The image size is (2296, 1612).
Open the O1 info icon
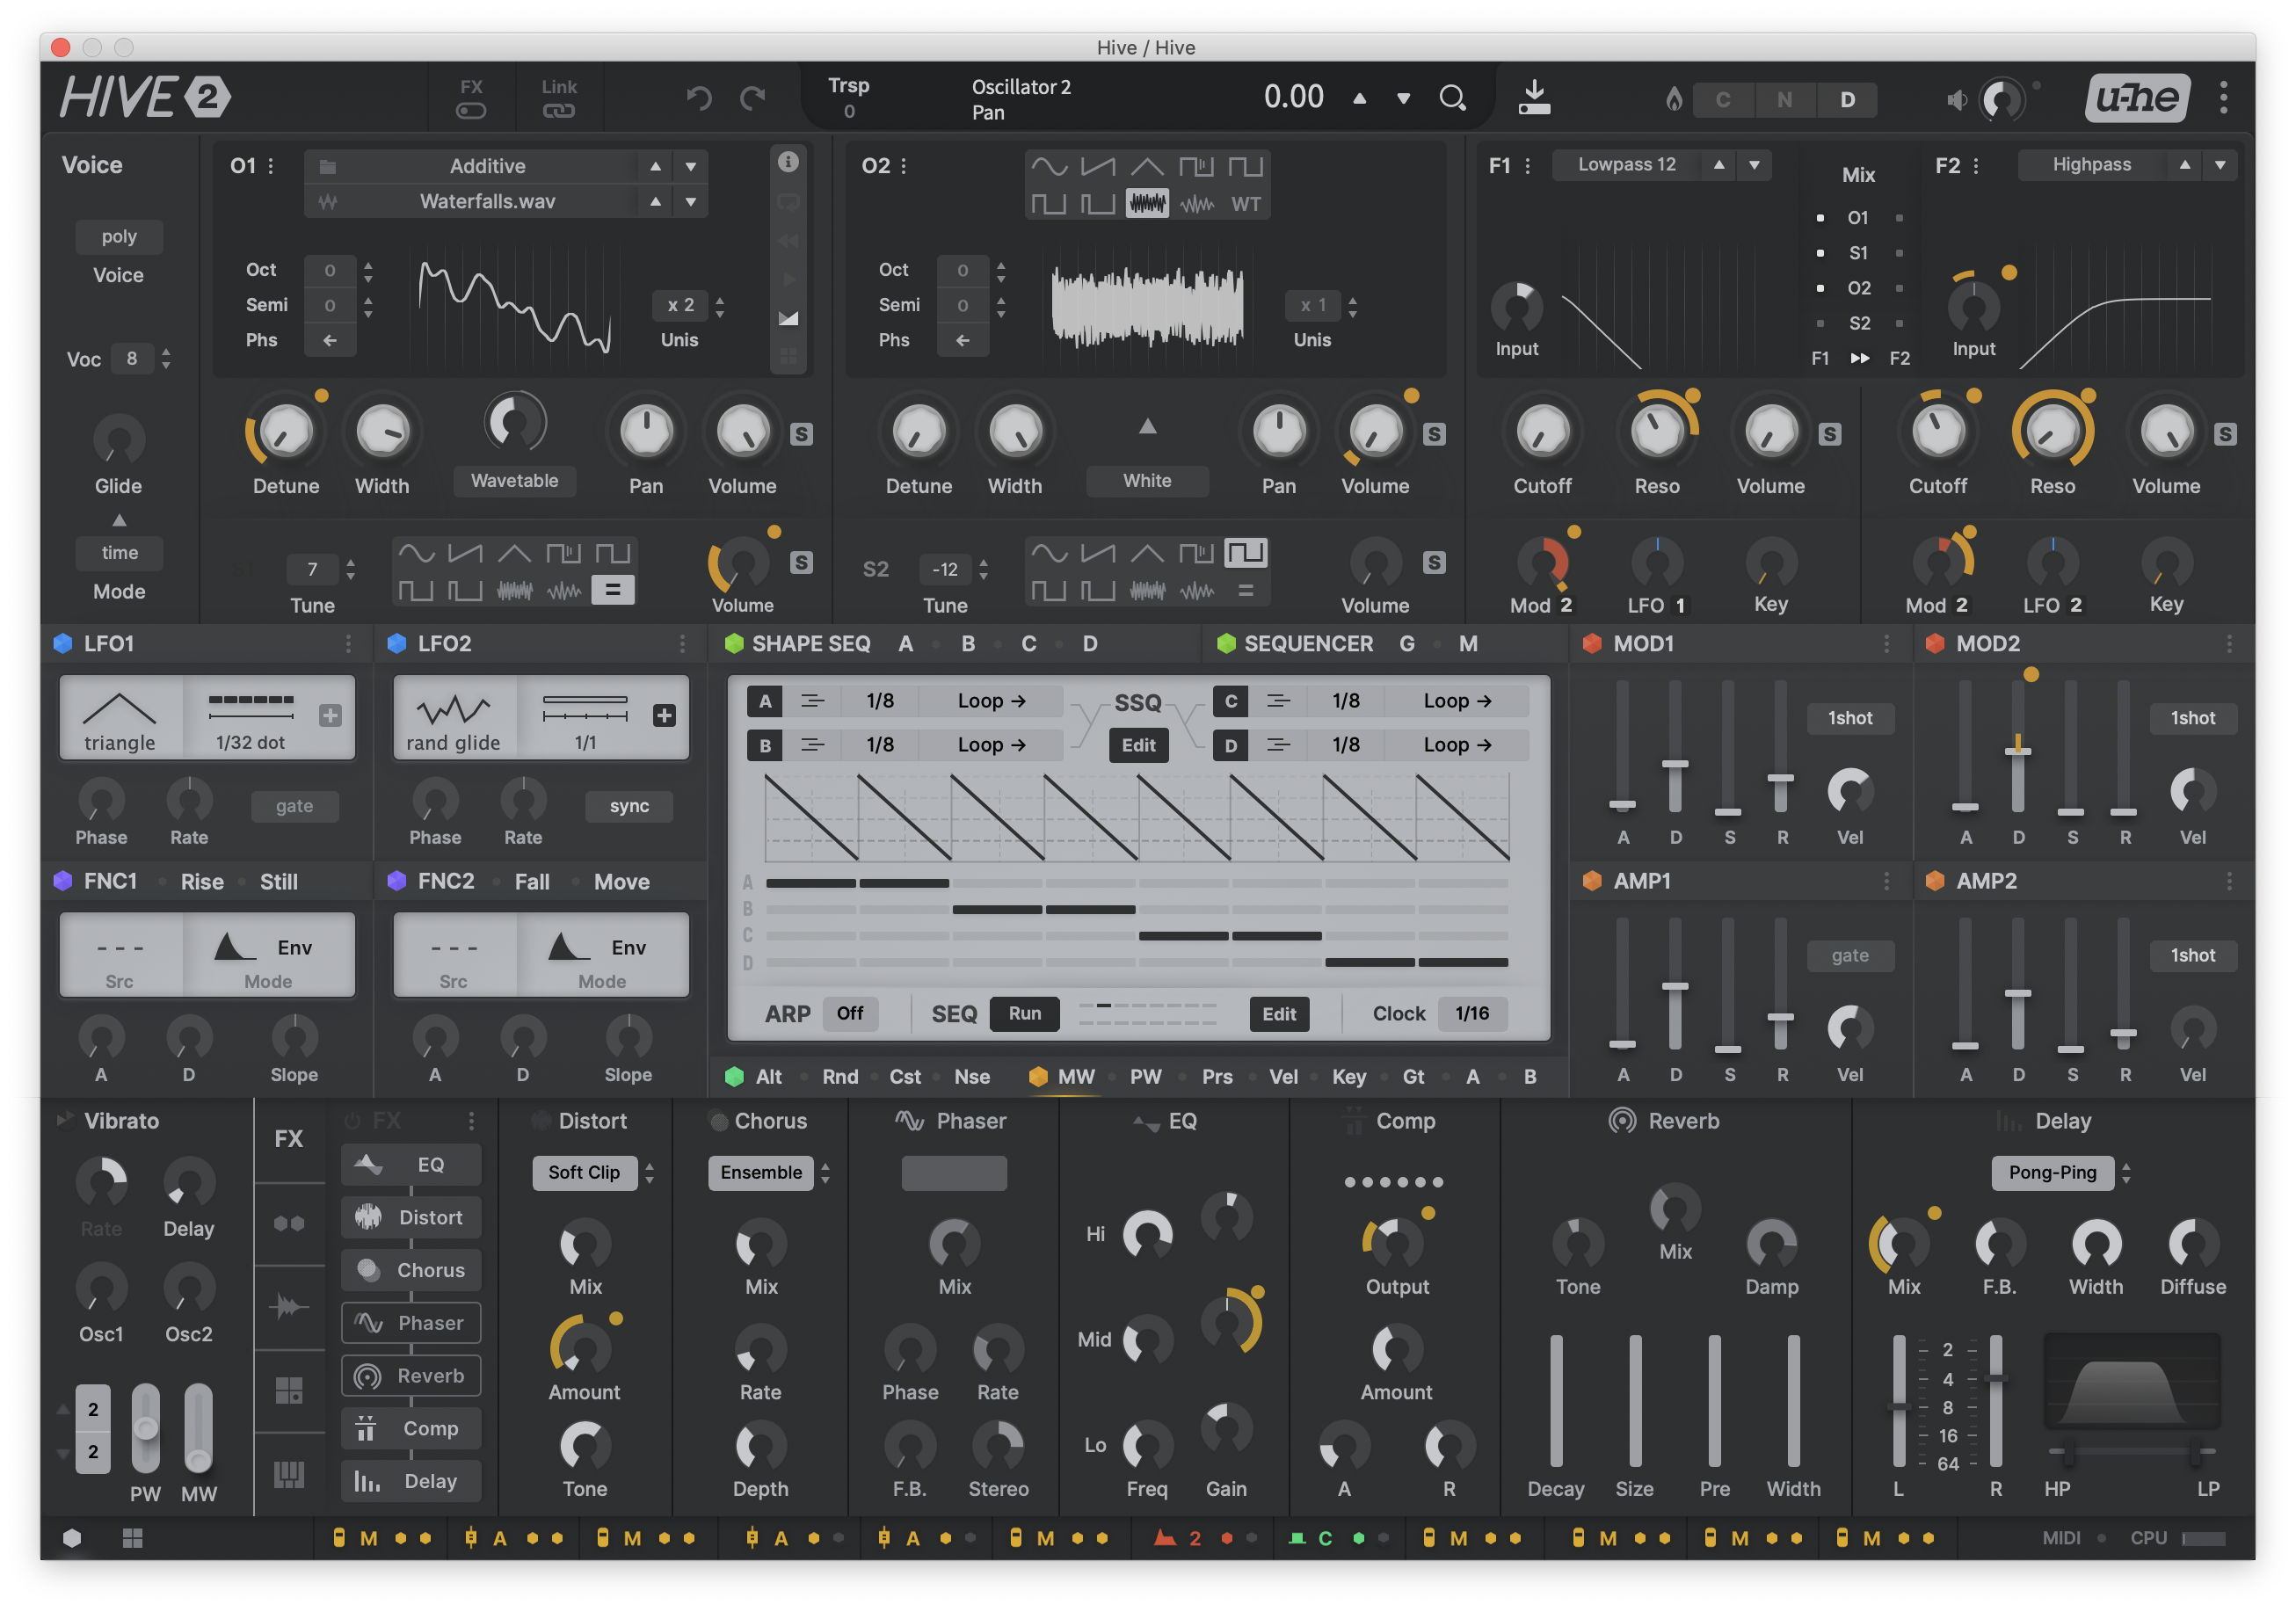[x=788, y=162]
